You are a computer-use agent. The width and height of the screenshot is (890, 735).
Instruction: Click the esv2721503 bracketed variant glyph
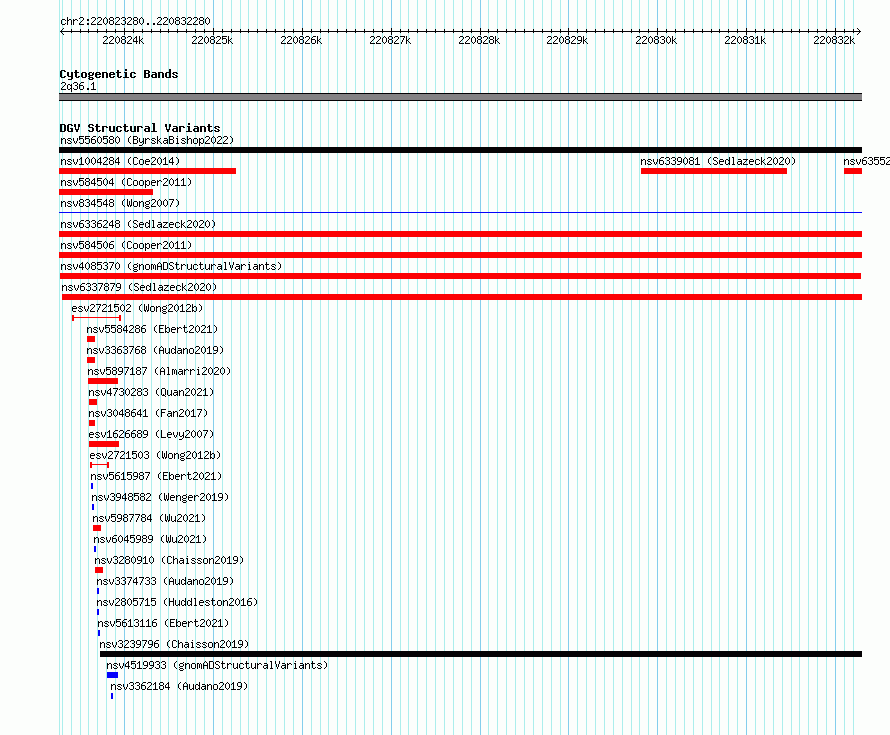tap(99, 465)
